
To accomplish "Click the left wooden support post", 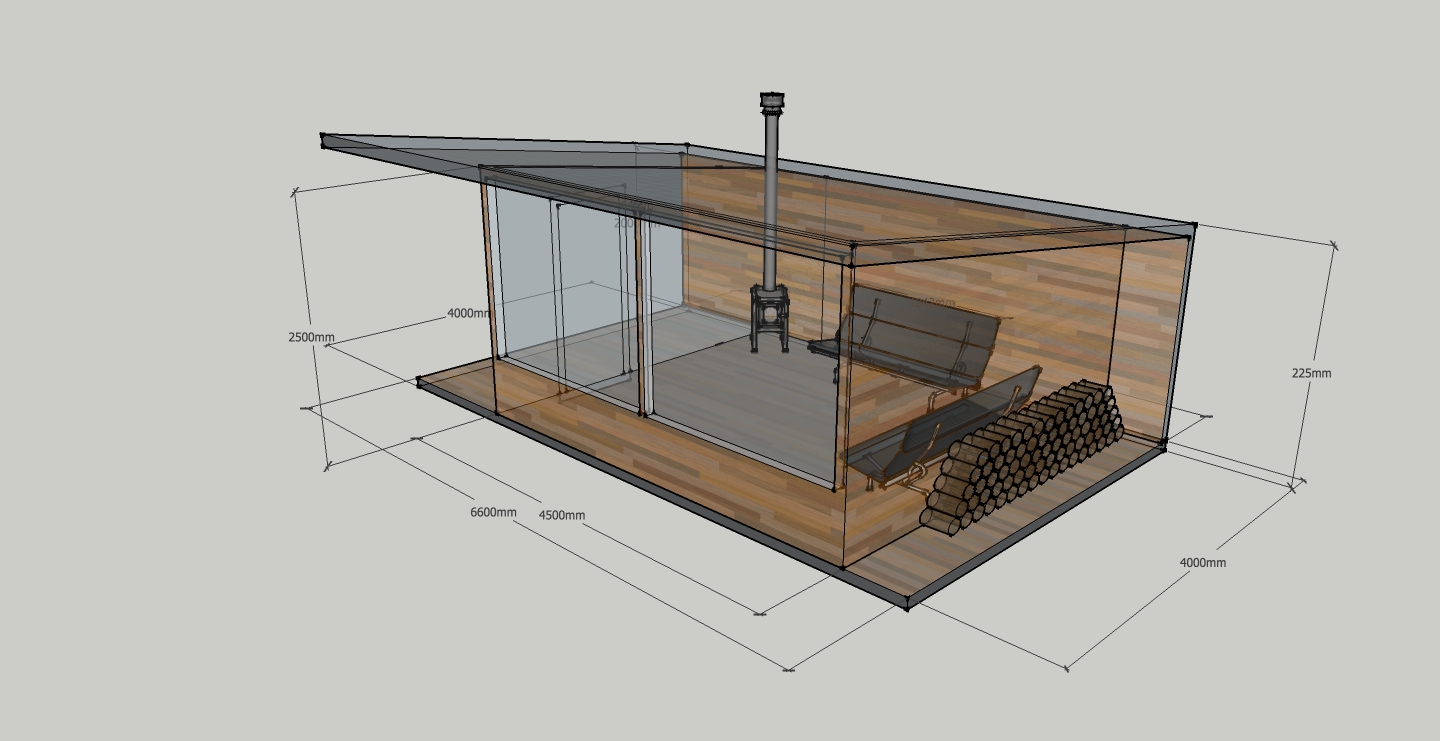I will (489, 270).
